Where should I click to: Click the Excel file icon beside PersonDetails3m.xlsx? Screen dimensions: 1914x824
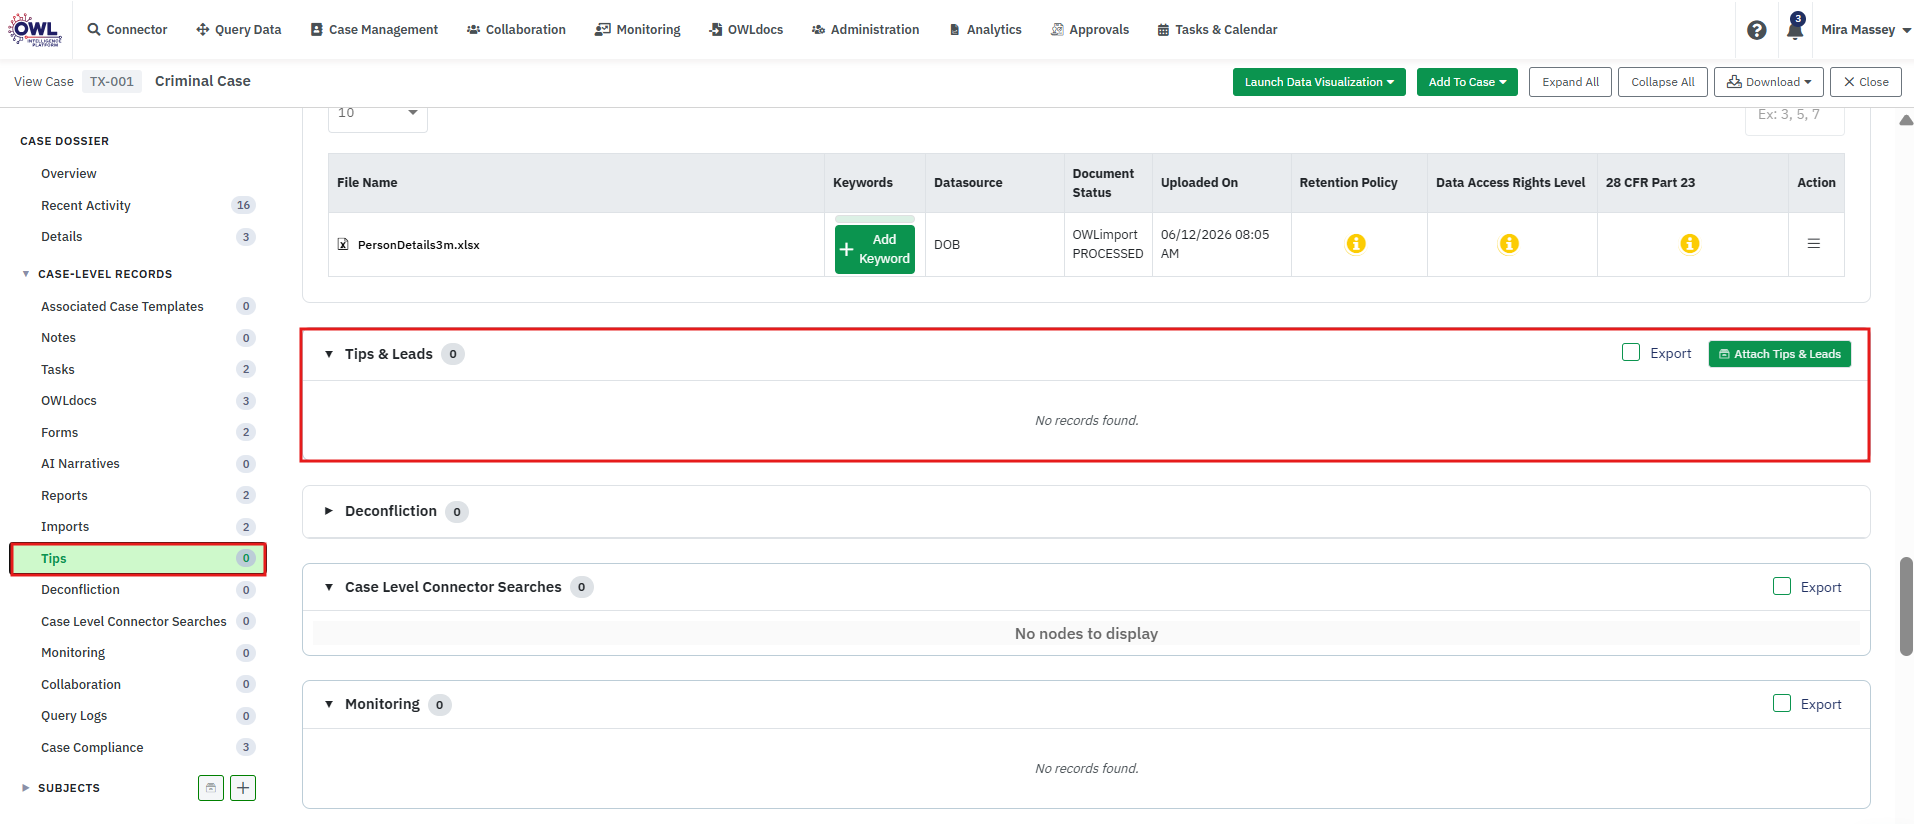[343, 244]
